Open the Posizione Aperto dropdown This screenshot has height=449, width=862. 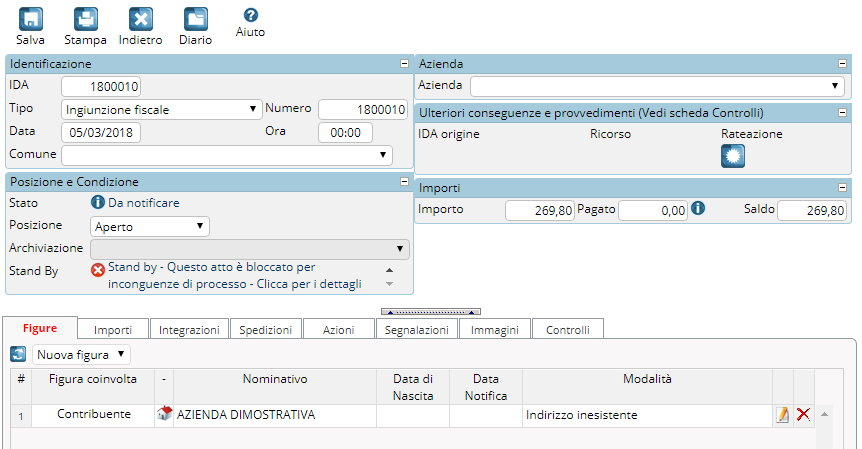click(150, 226)
